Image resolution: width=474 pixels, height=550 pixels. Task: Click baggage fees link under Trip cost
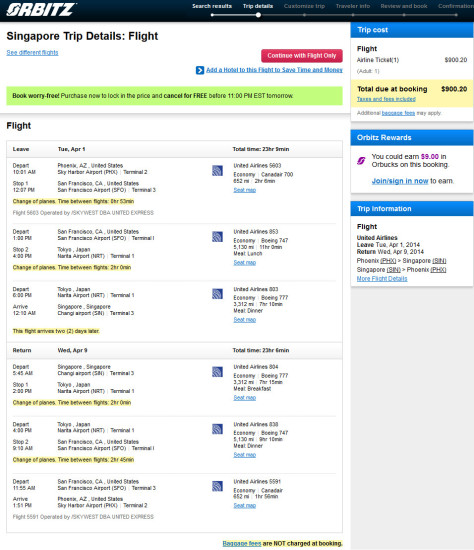tap(398, 113)
